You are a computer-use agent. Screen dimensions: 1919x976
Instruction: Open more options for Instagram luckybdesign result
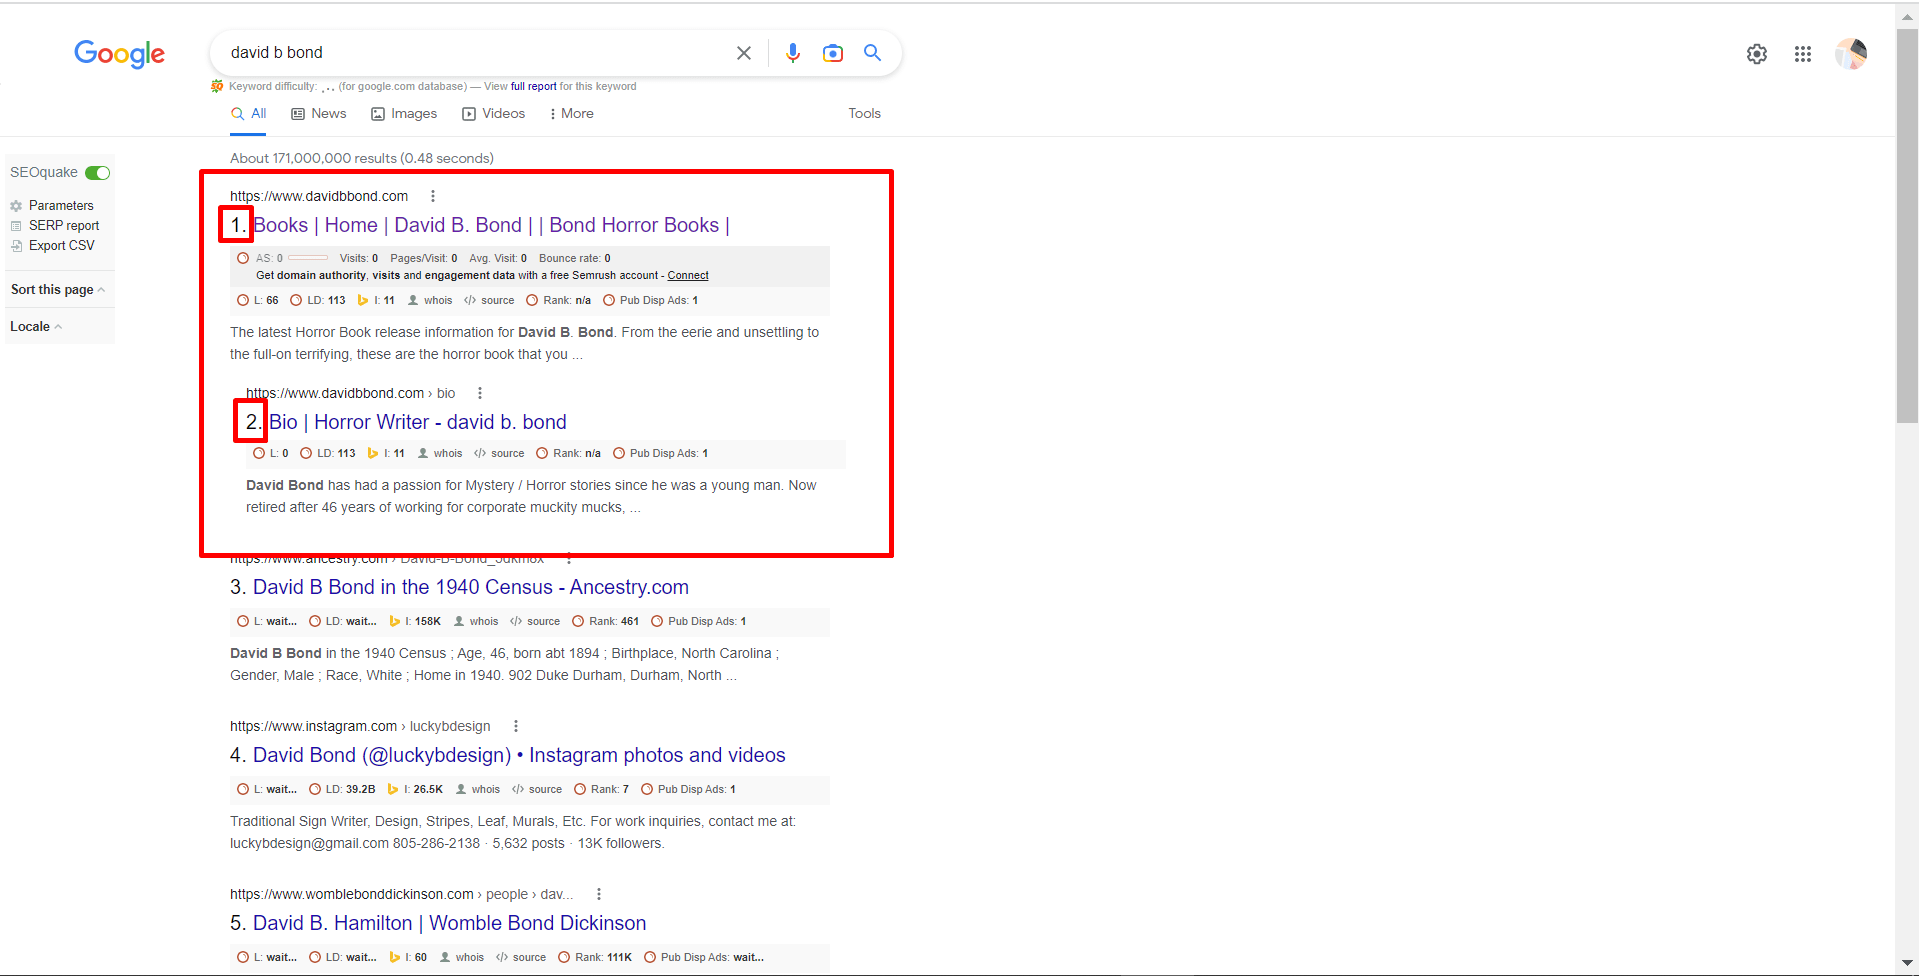[516, 726]
